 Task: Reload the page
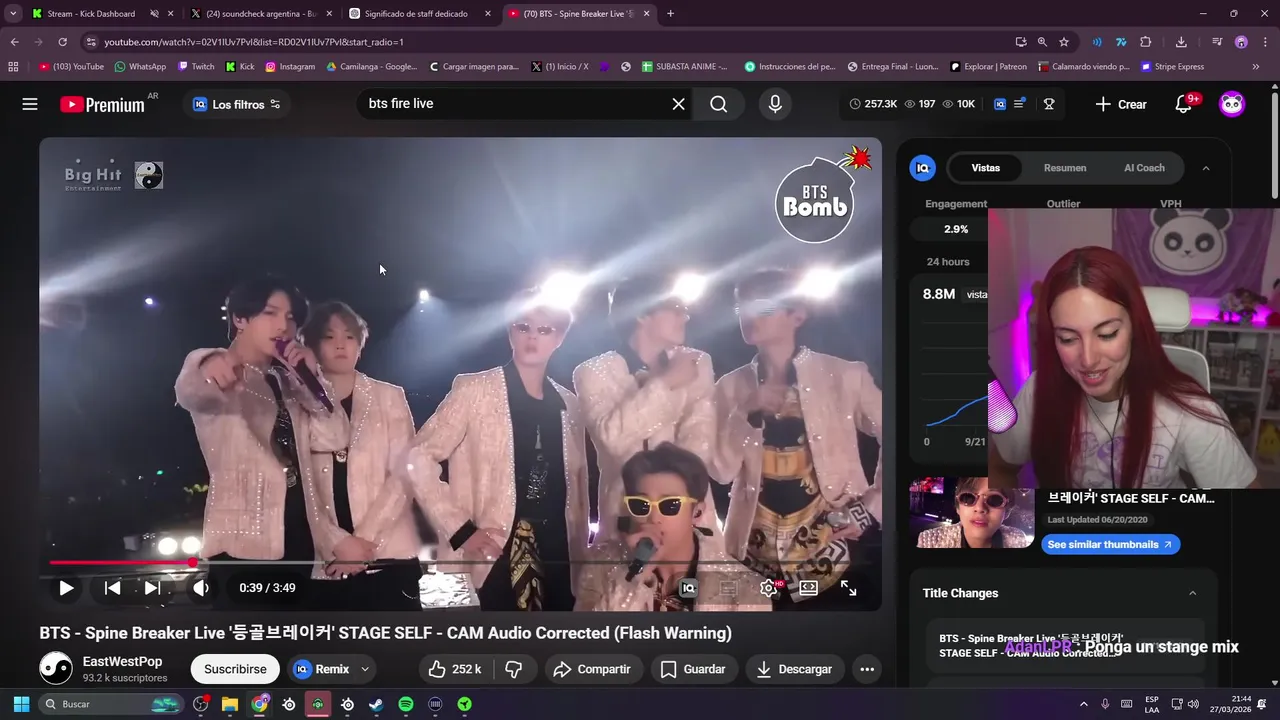(62, 42)
